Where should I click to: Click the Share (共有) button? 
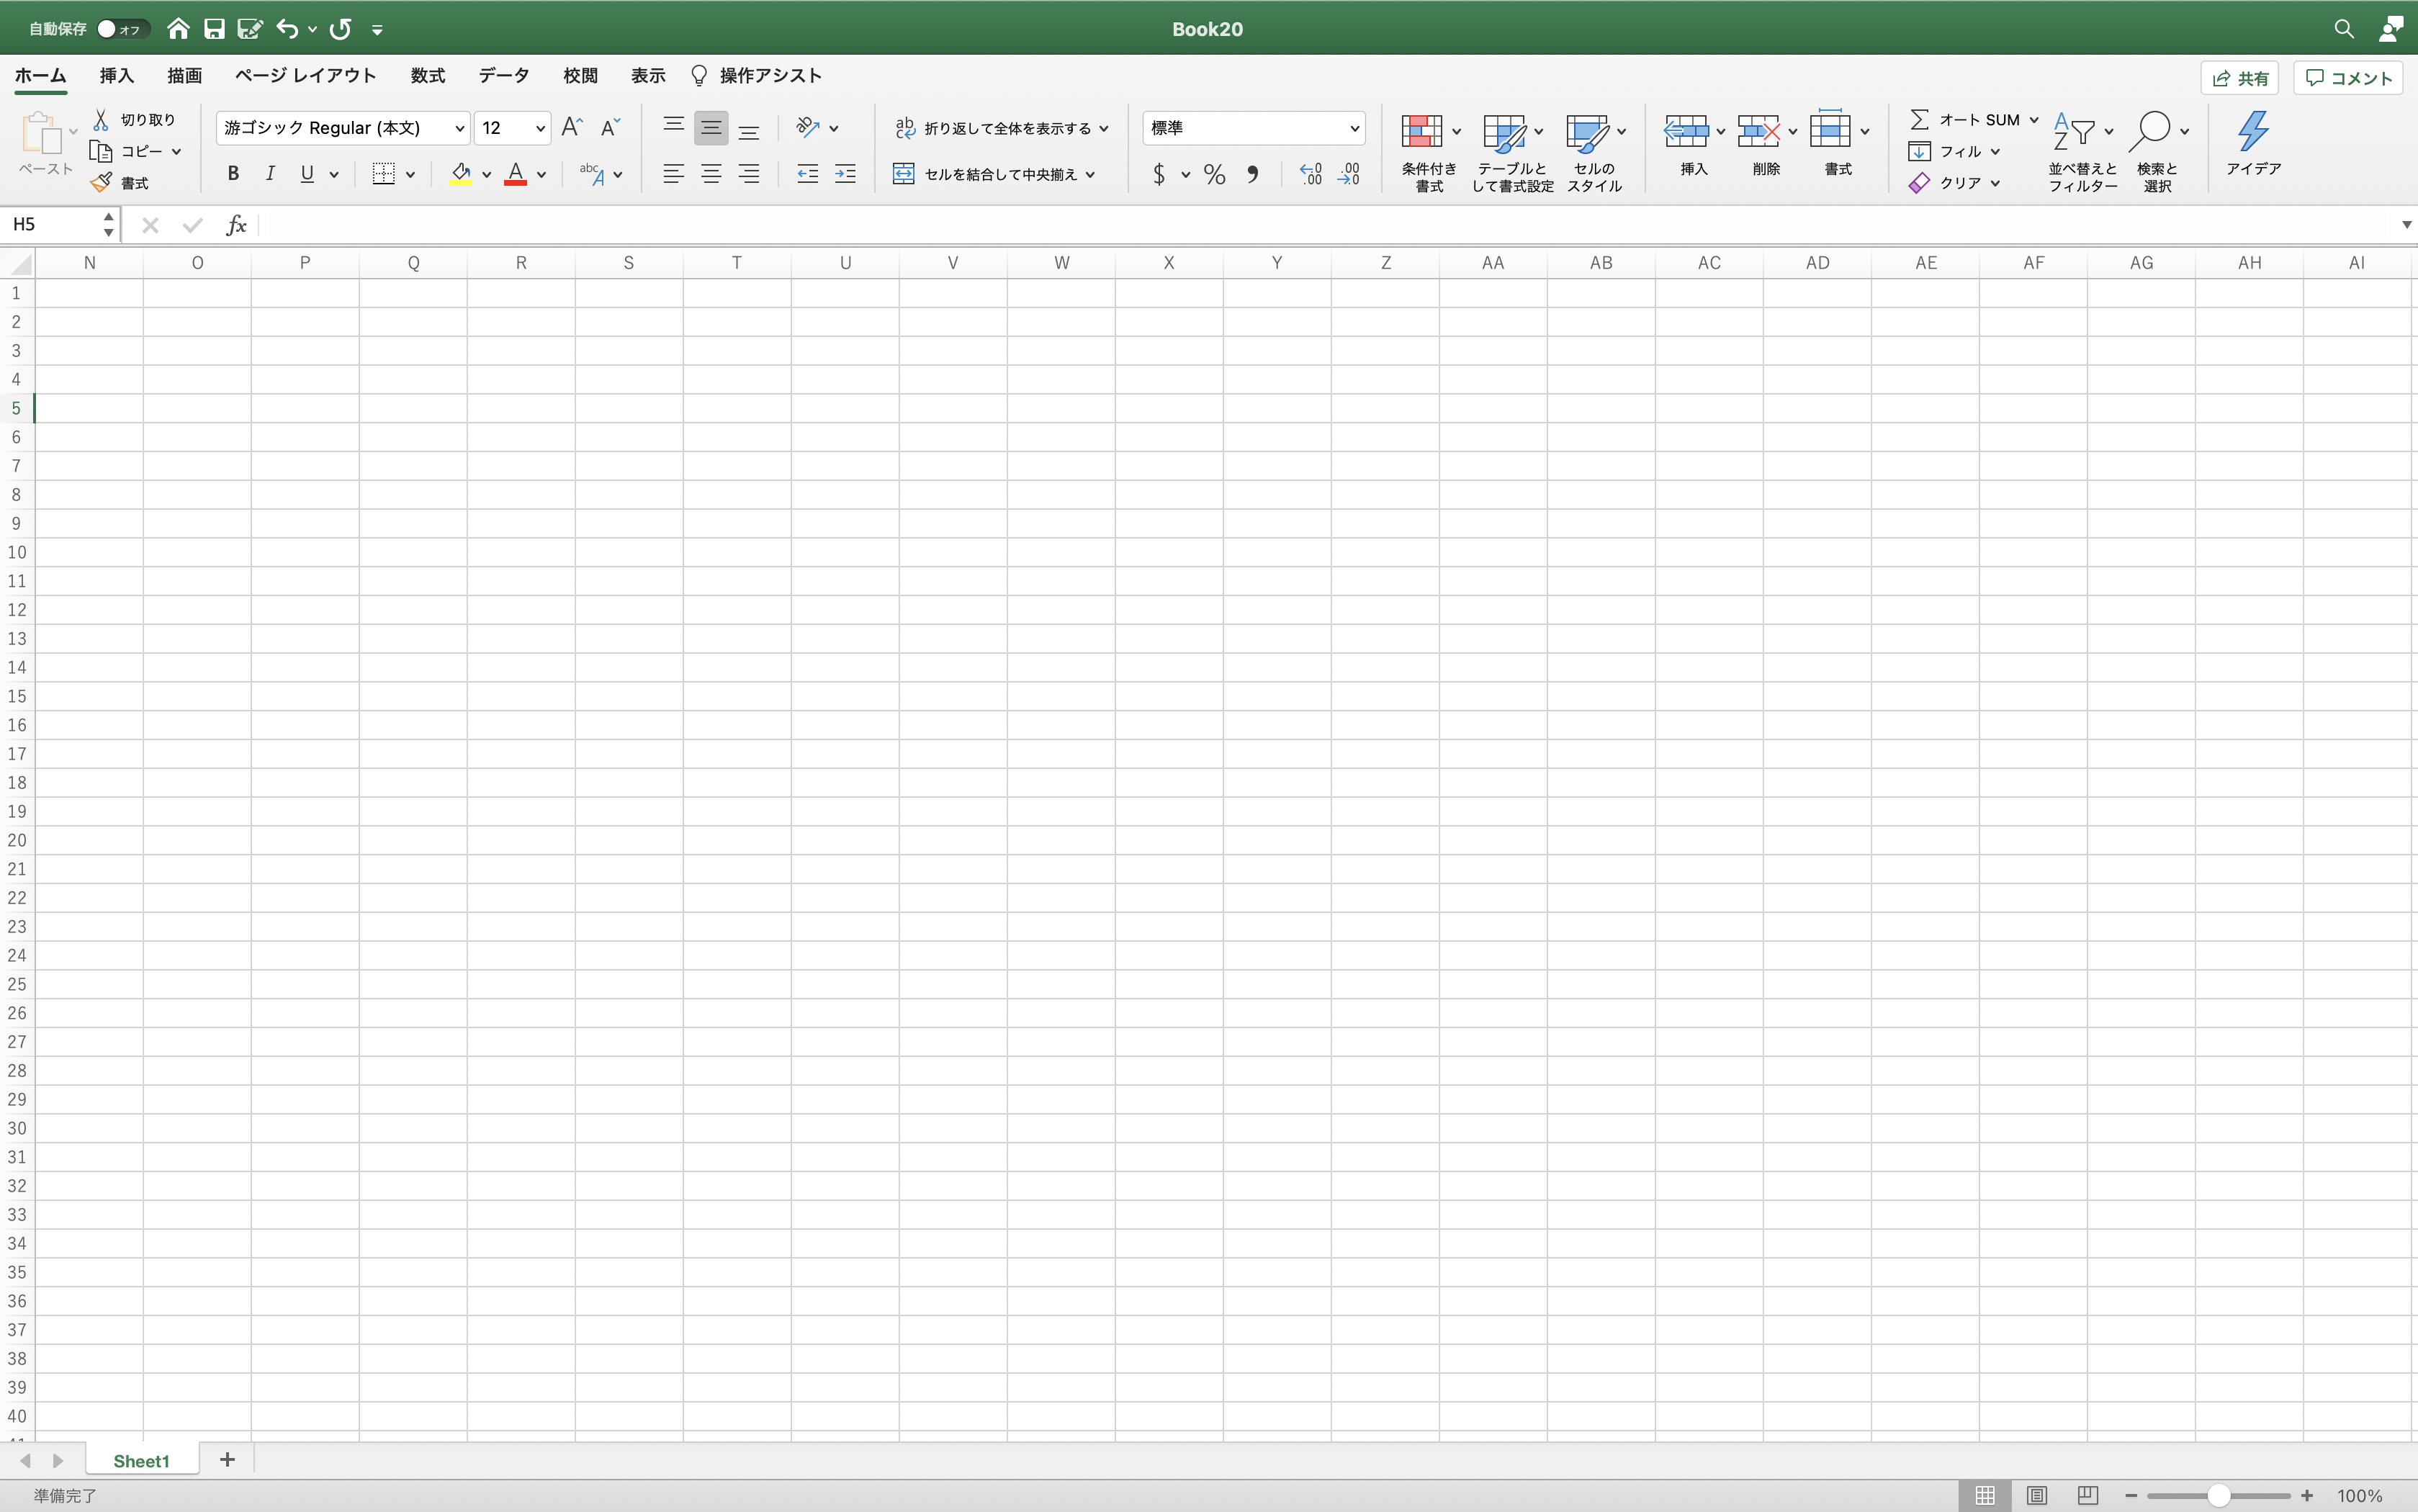(2239, 78)
